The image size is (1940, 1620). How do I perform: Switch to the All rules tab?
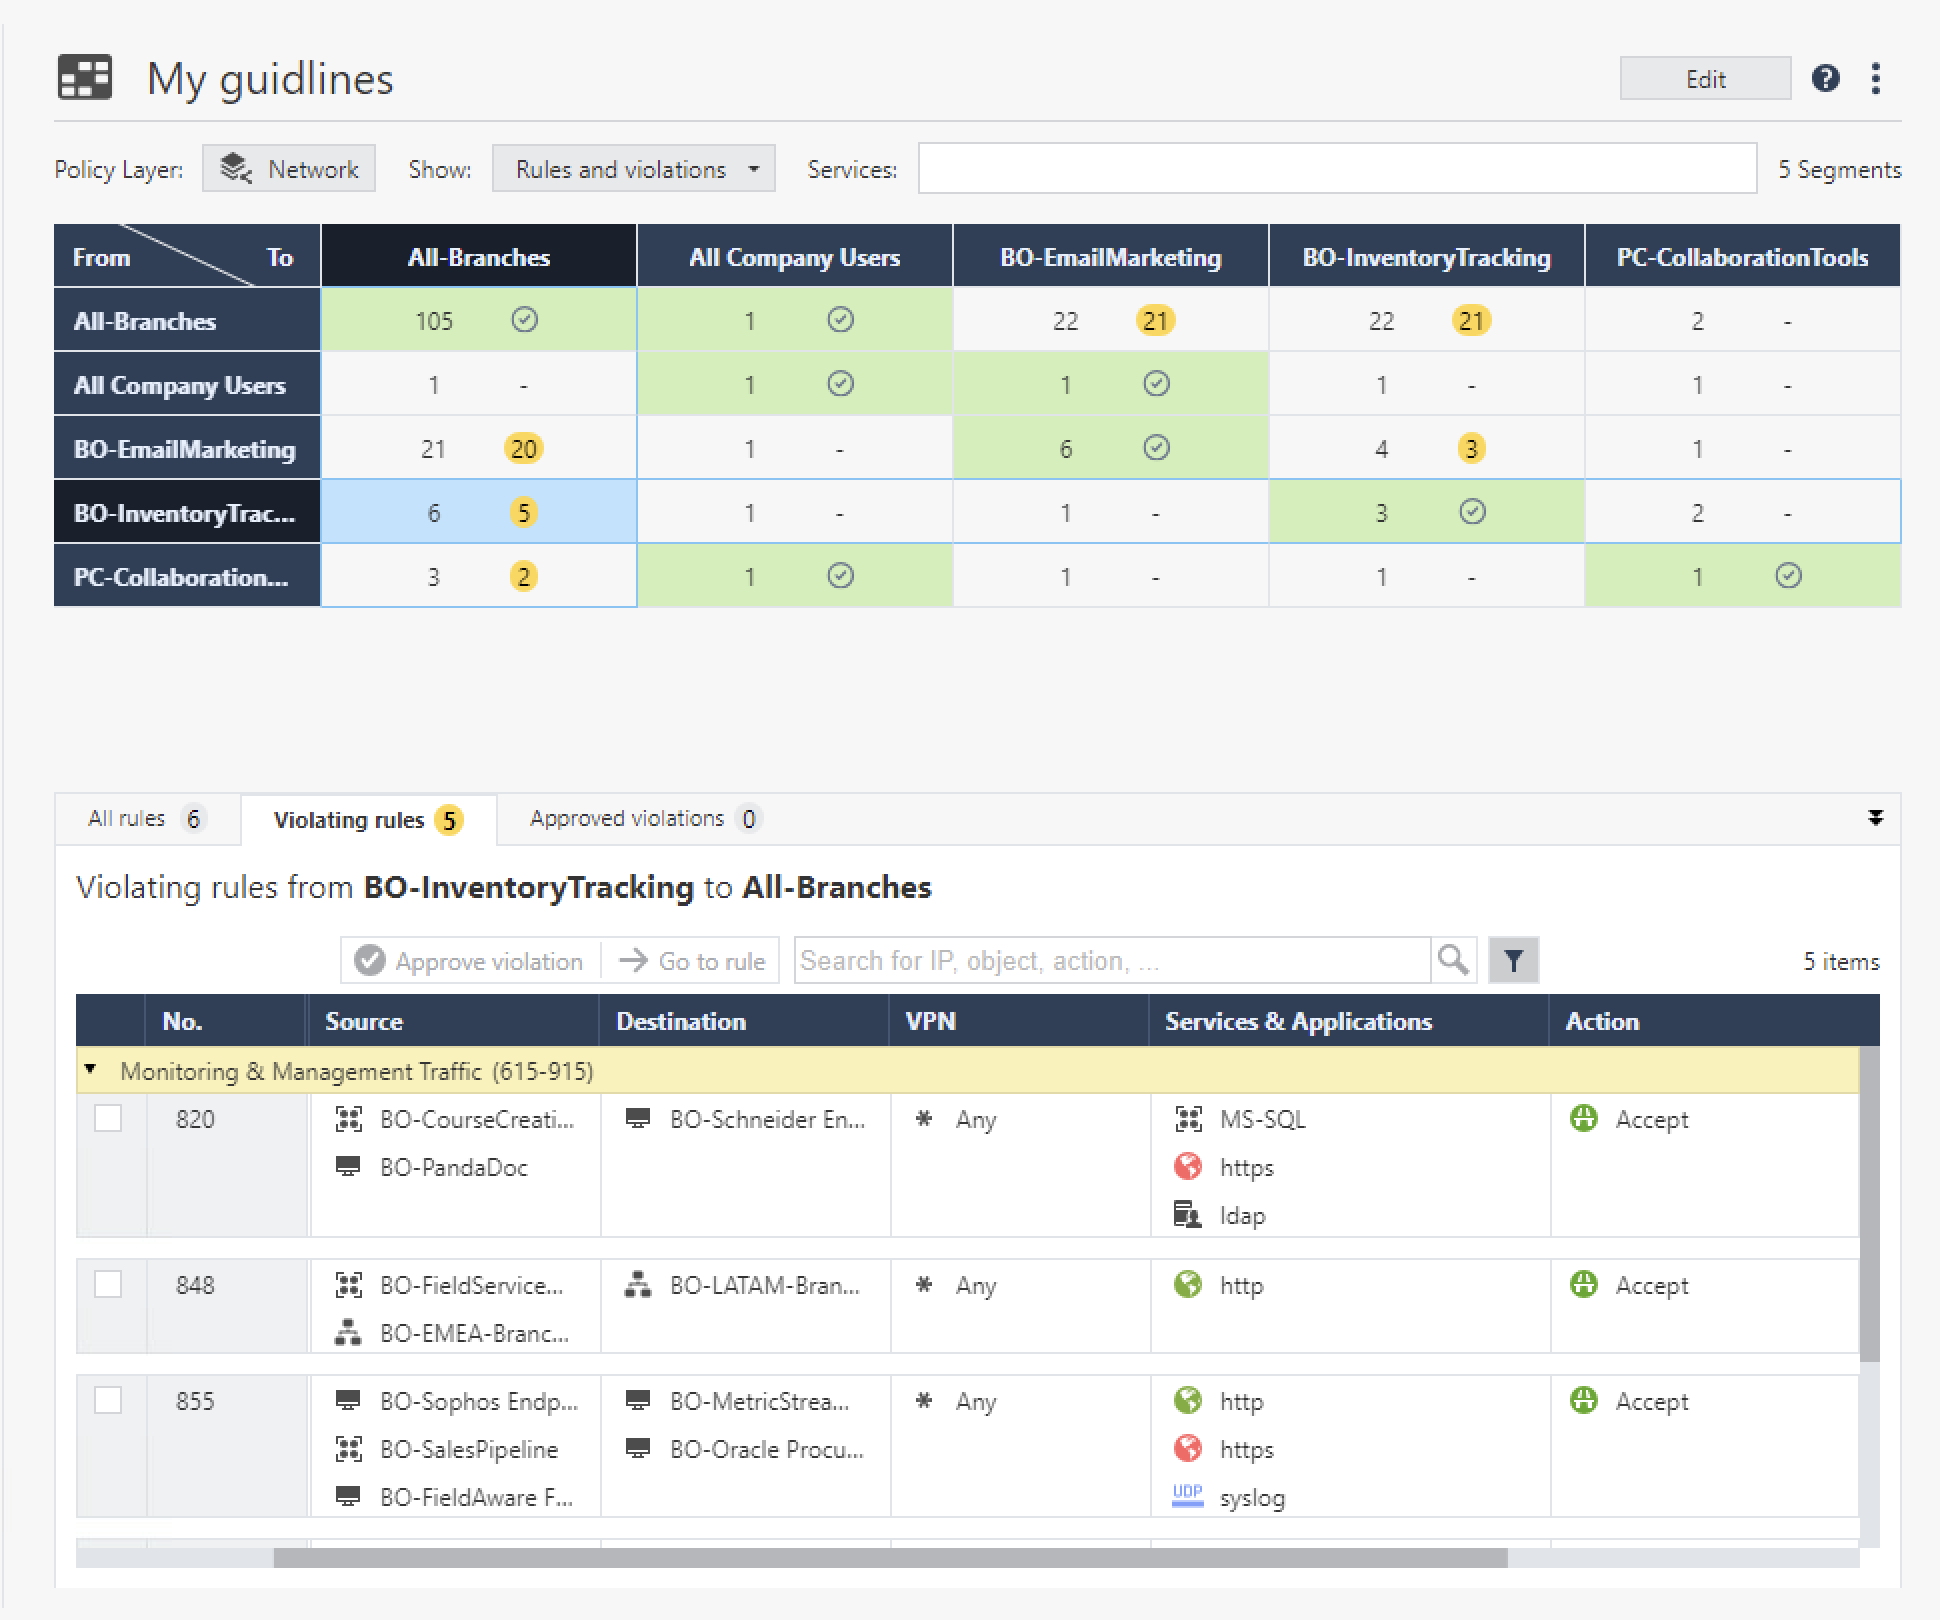pos(147,819)
